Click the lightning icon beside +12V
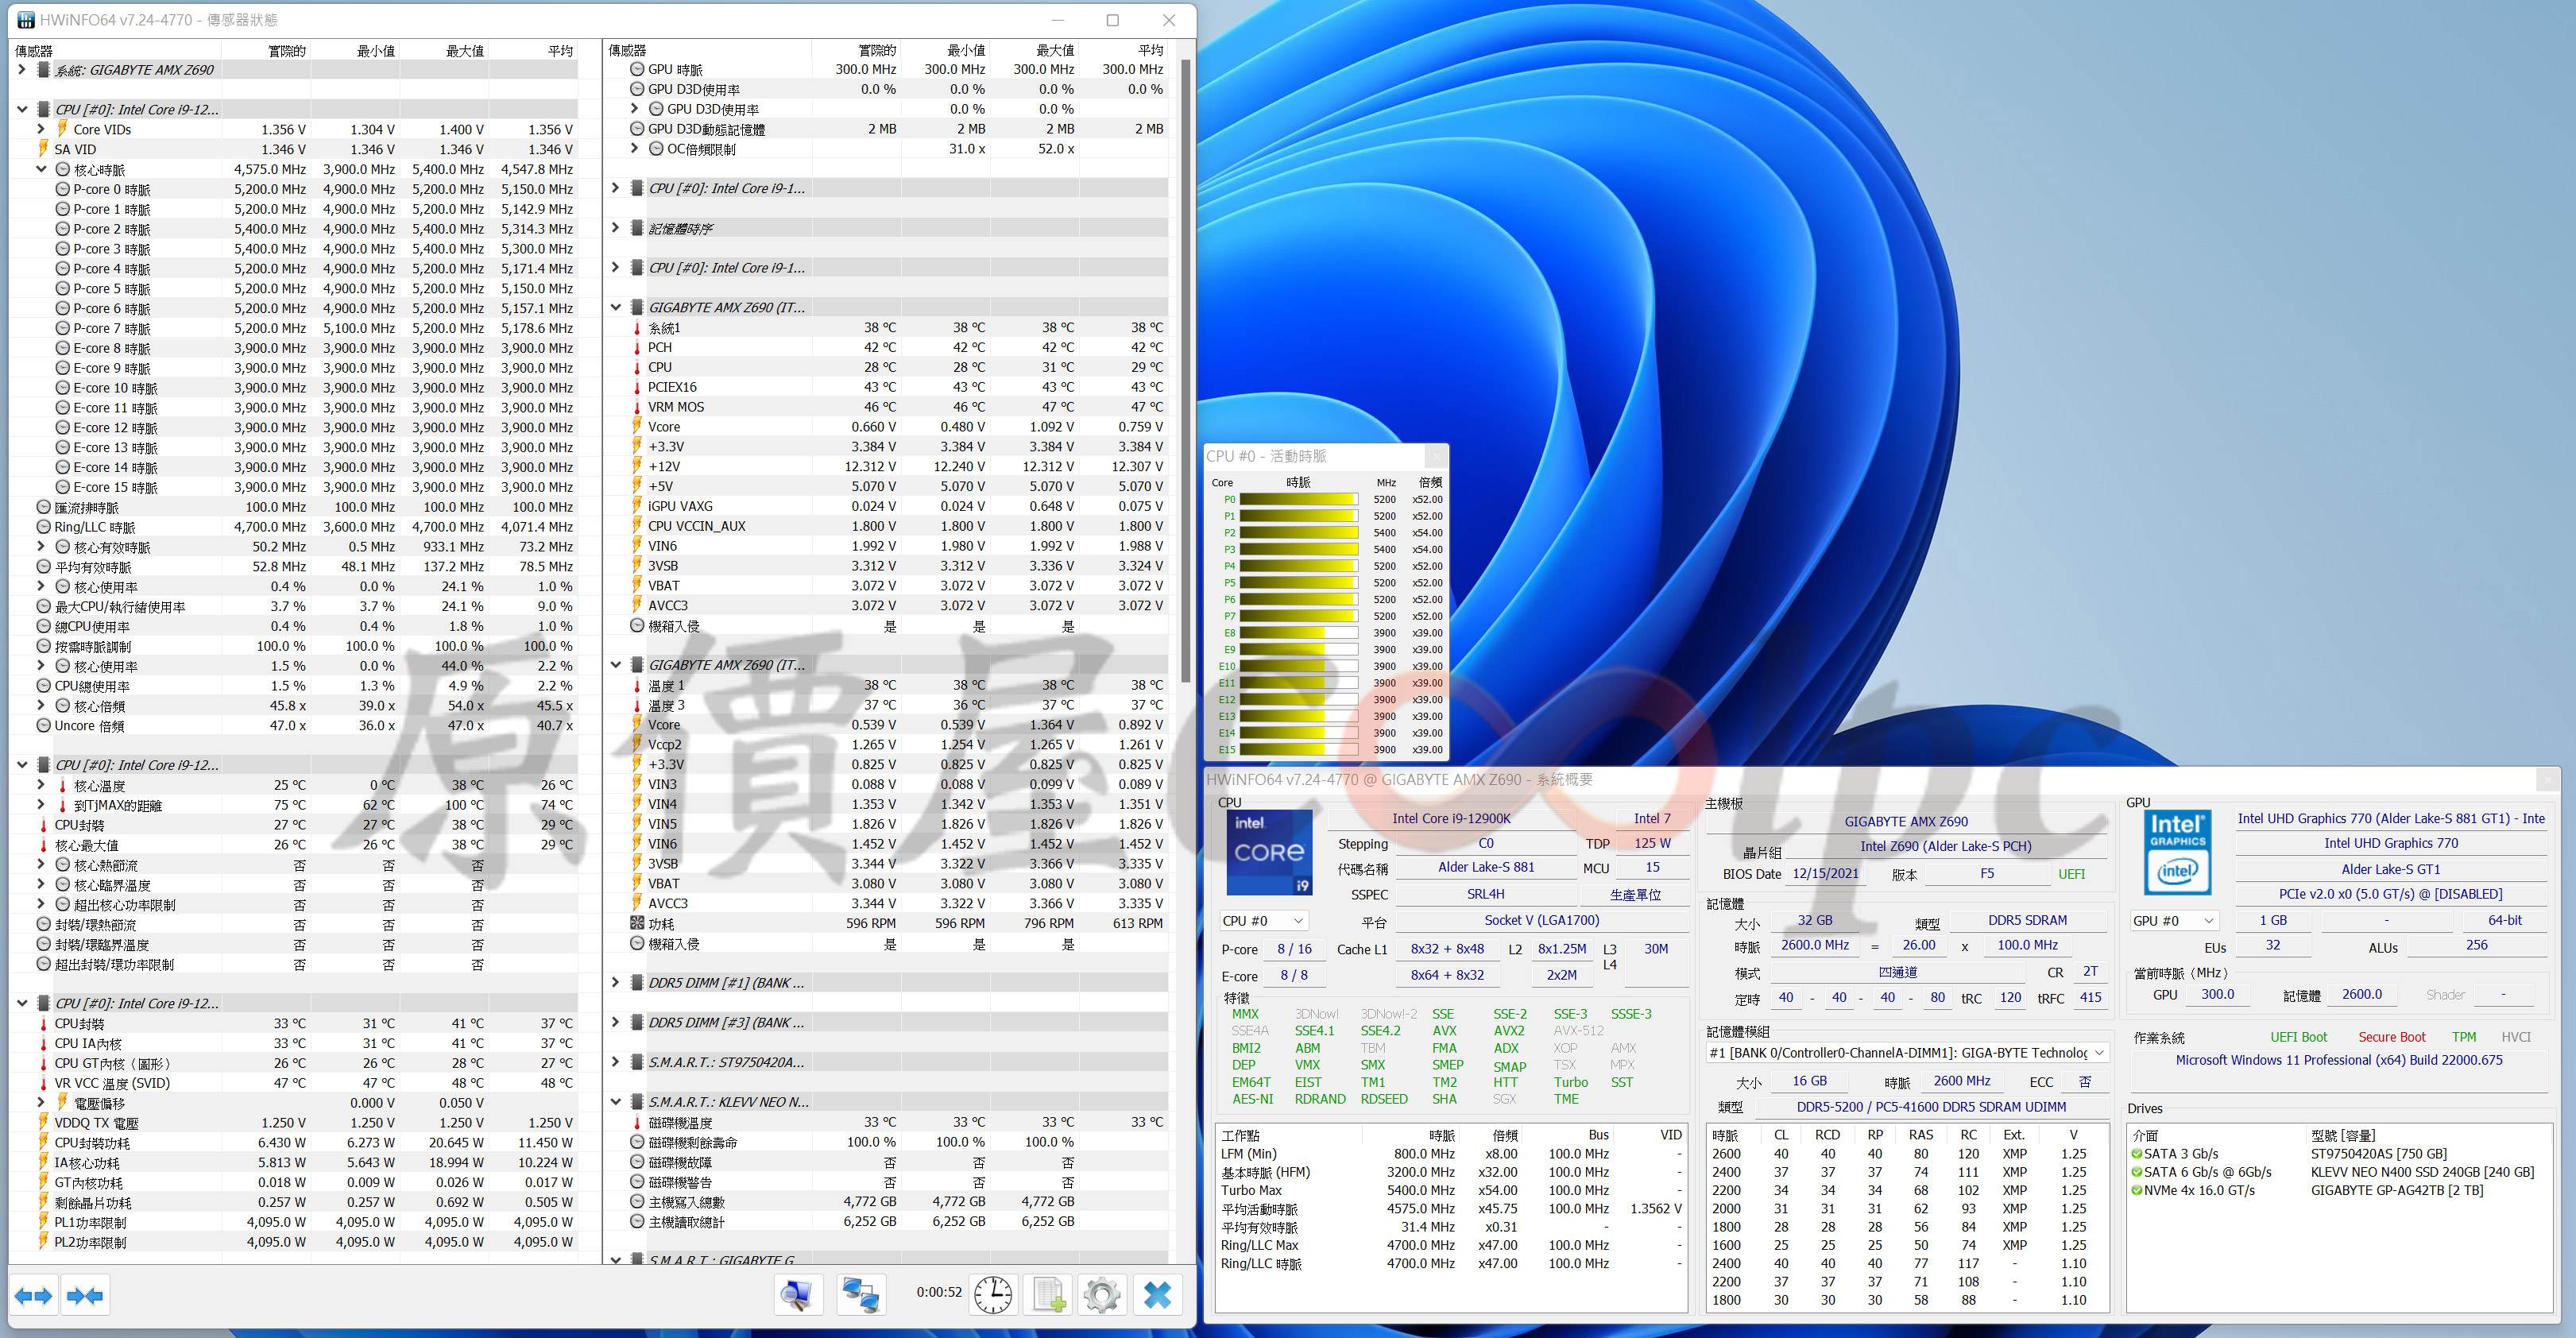Screen dimensions: 2576x1338 click(637, 466)
